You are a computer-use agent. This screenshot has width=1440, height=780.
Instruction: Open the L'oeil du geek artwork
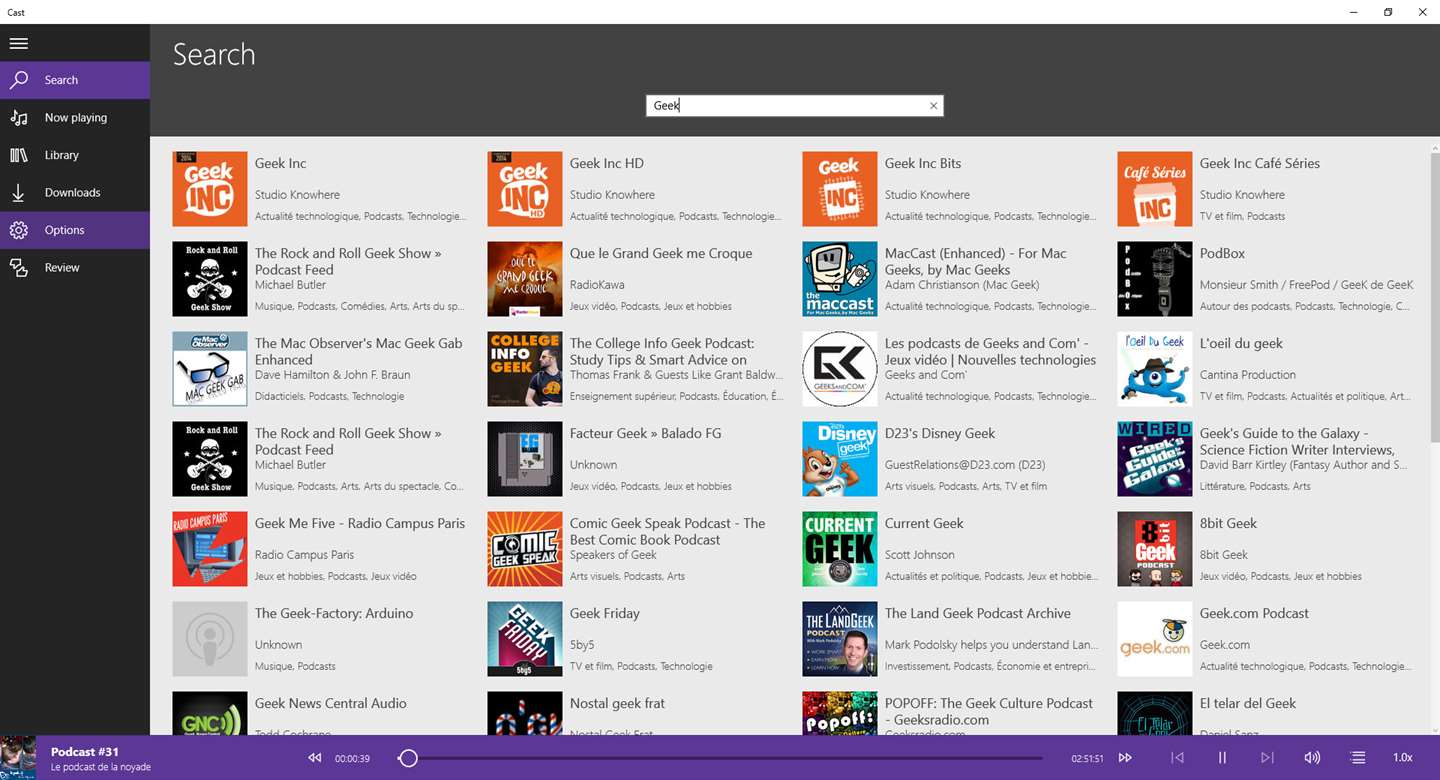[x=1155, y=369]
